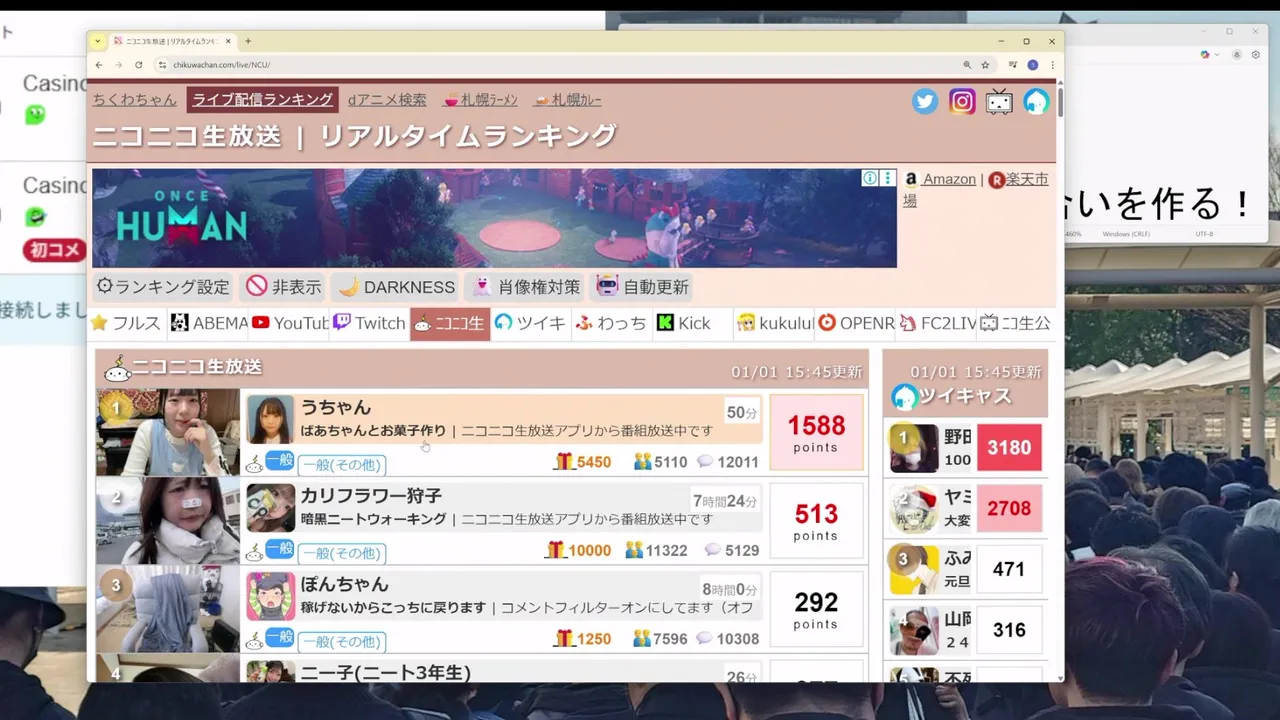Click viewer count 5110 for うちゃん

pos(660,462)
